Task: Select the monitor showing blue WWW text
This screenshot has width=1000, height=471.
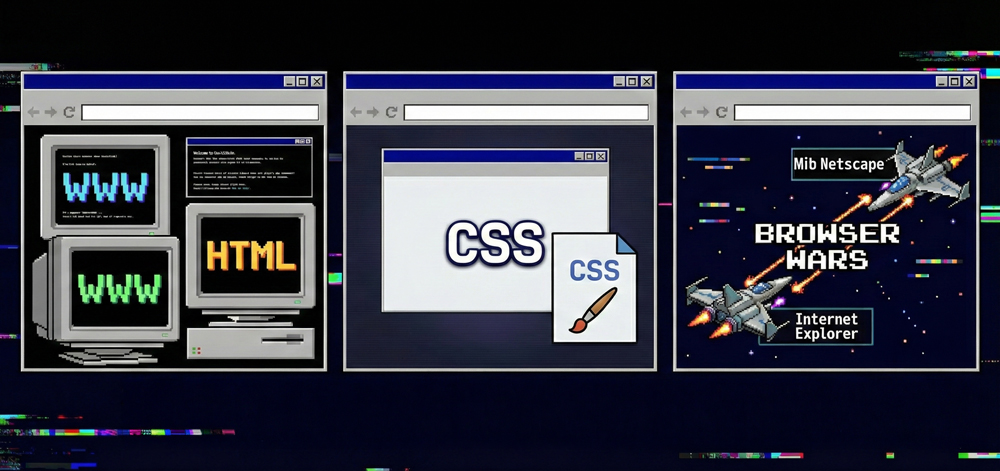Action: click(105, 185)
